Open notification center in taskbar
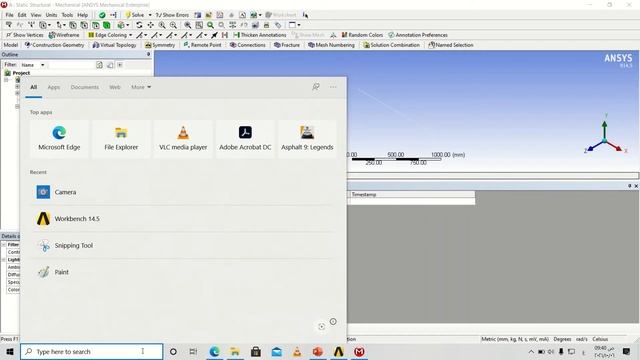Screen dimensions: 640x360 pos(627,351)
